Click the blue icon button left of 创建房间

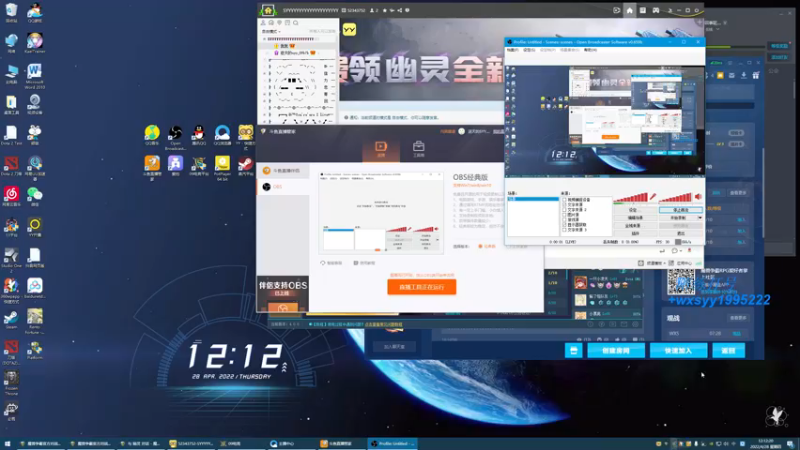click(x=573, y=351)
